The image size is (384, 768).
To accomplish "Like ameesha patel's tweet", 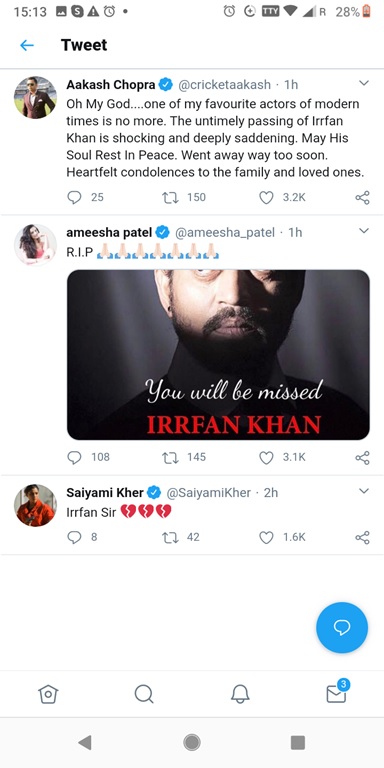I will (266, 457).
